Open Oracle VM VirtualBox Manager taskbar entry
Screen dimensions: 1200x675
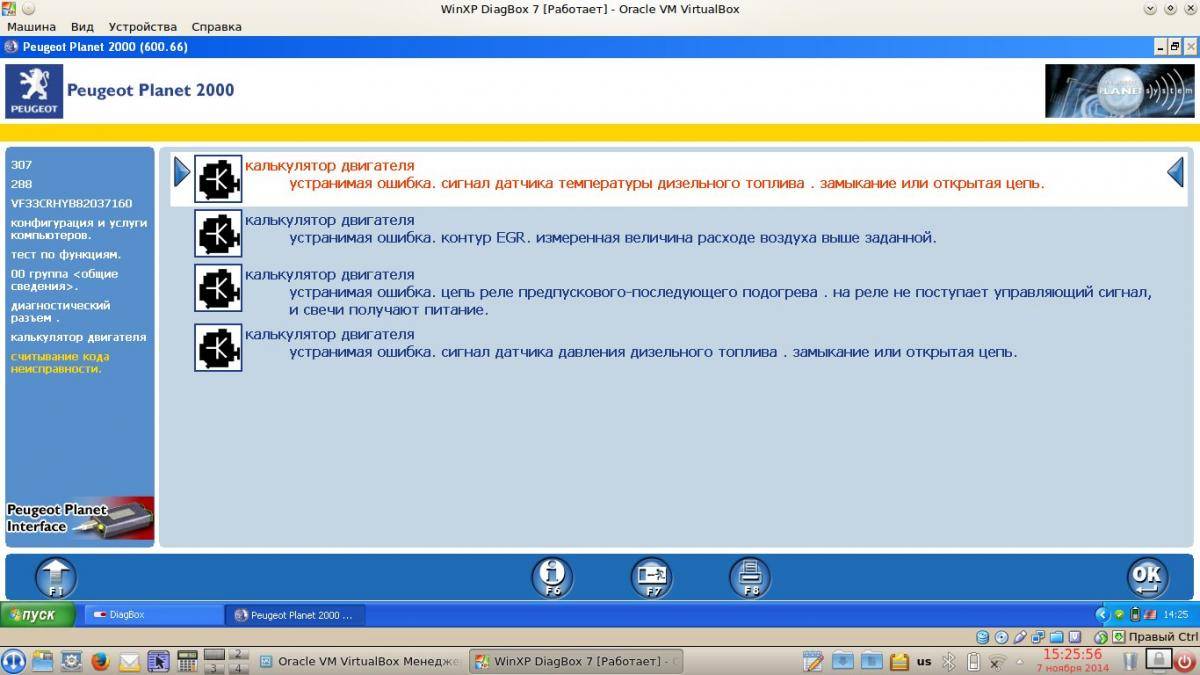click(360, 661)
